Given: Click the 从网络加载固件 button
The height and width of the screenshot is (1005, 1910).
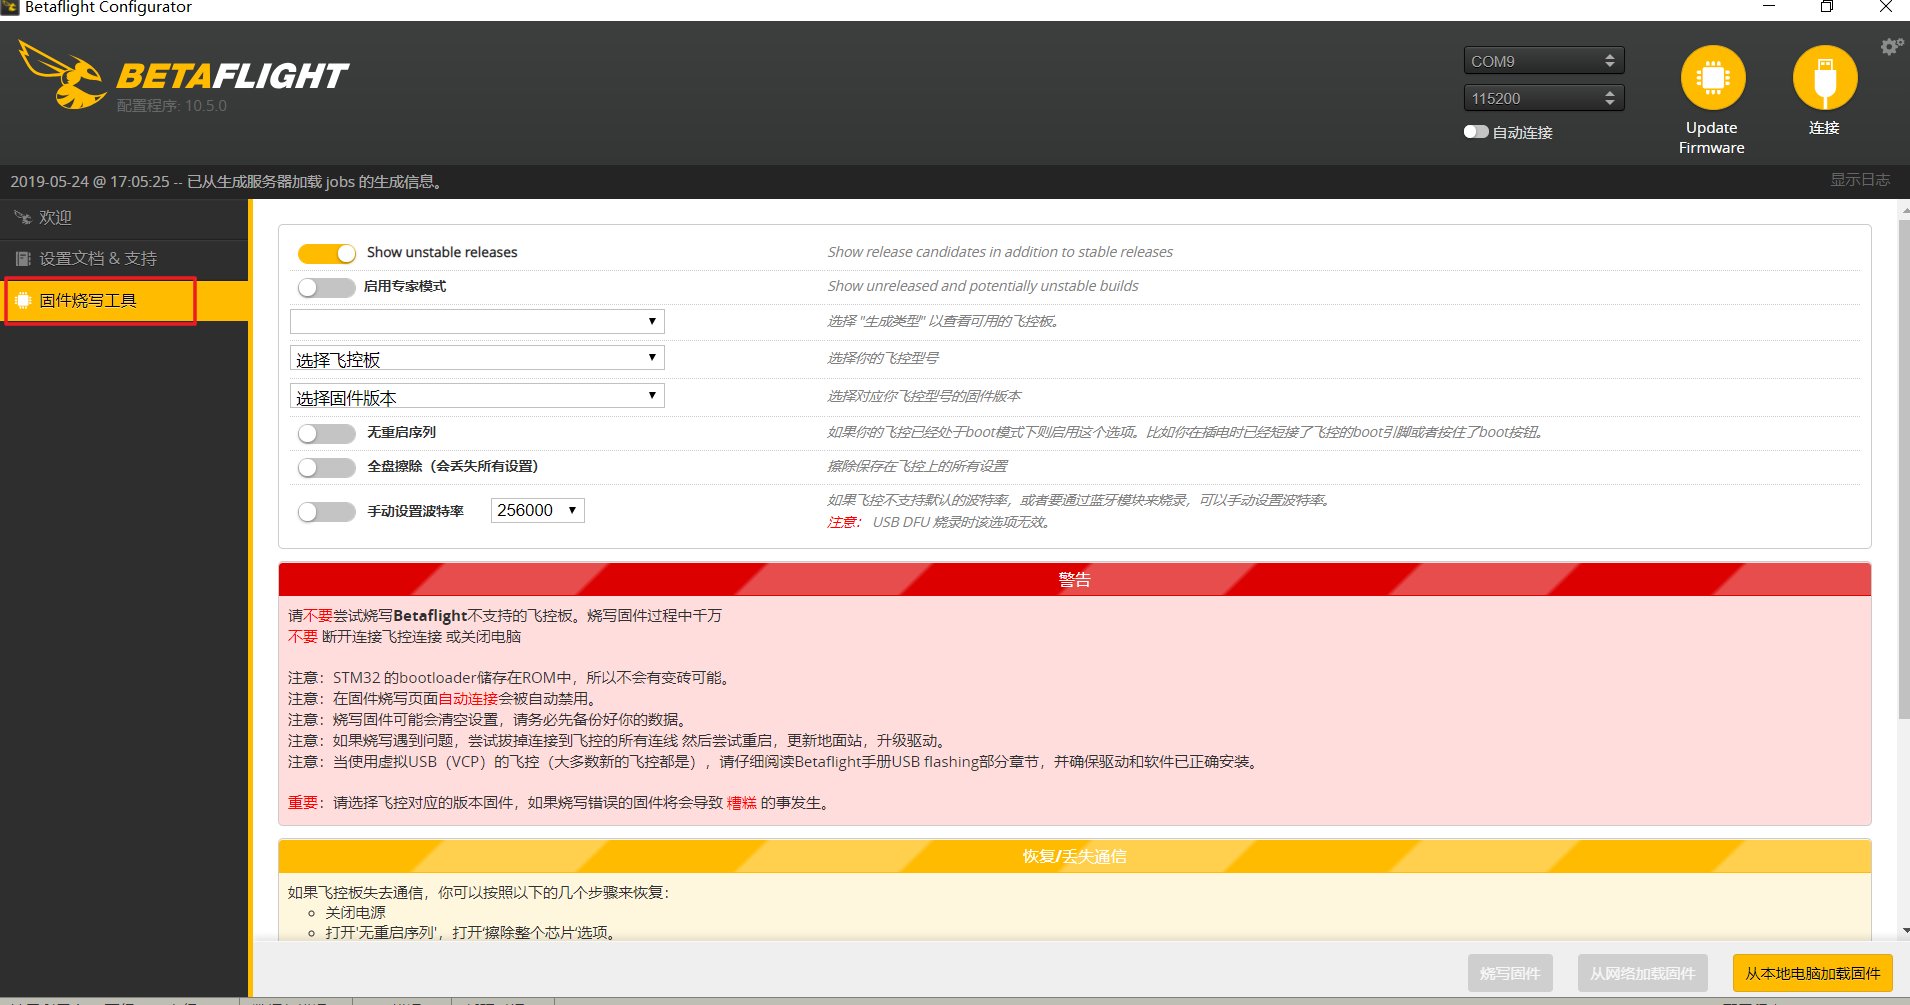Looking at the screenshot, I should coord(1643,972).
